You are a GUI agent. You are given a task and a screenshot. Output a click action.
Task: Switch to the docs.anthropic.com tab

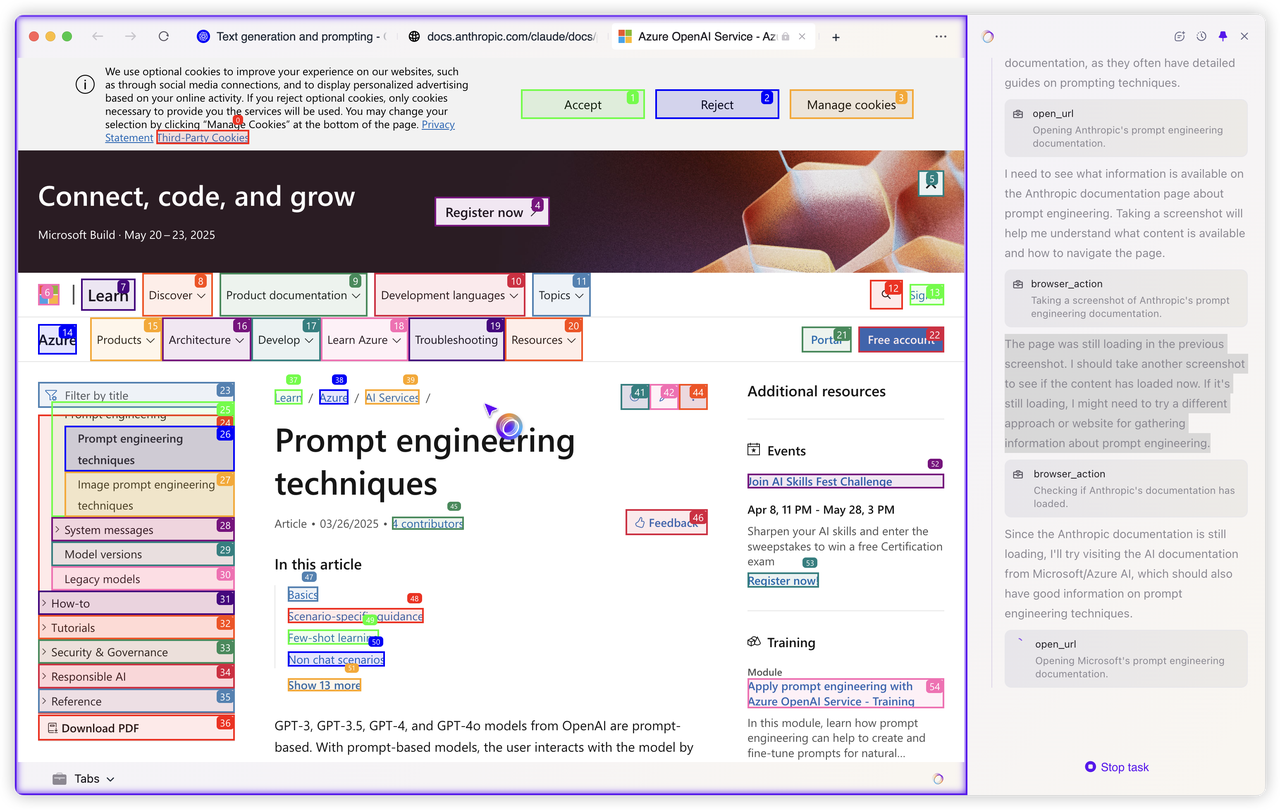503,37
